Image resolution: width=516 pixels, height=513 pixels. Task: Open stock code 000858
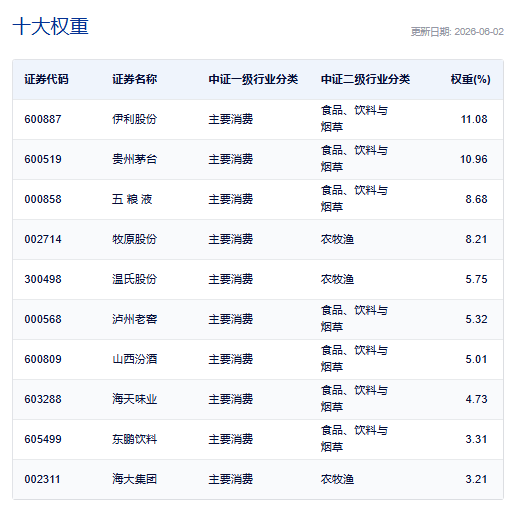tap(43, 199)
